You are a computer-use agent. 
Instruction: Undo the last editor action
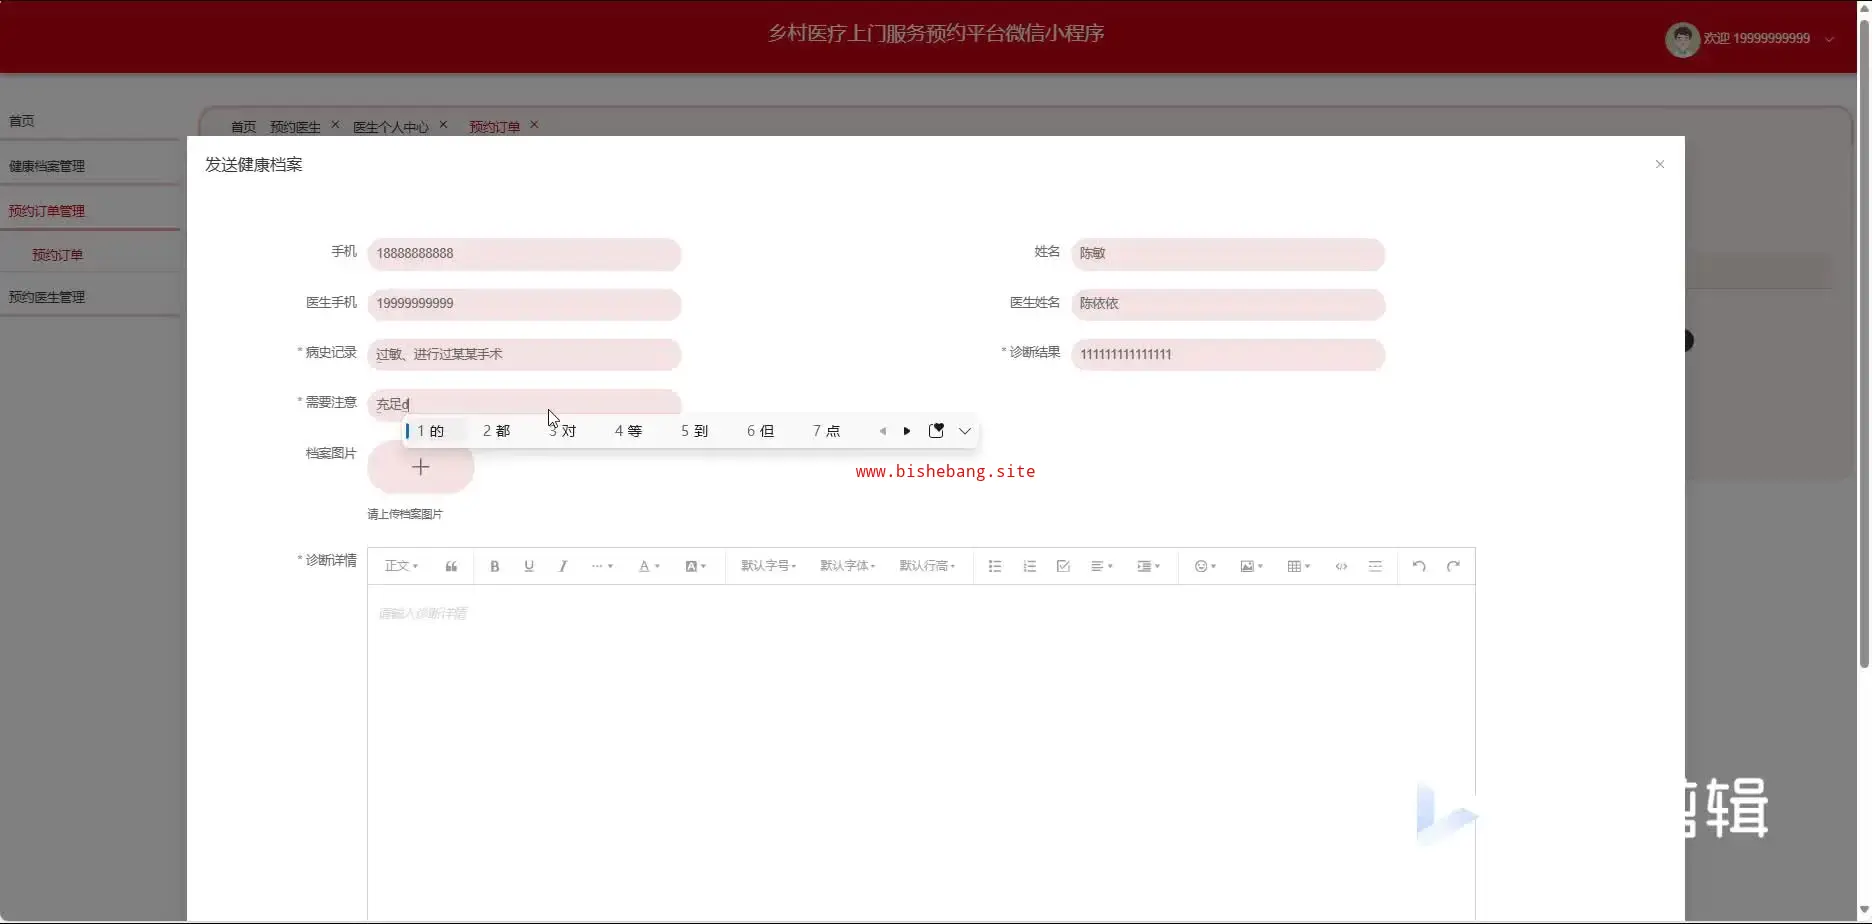click(x=1419, y=566)
